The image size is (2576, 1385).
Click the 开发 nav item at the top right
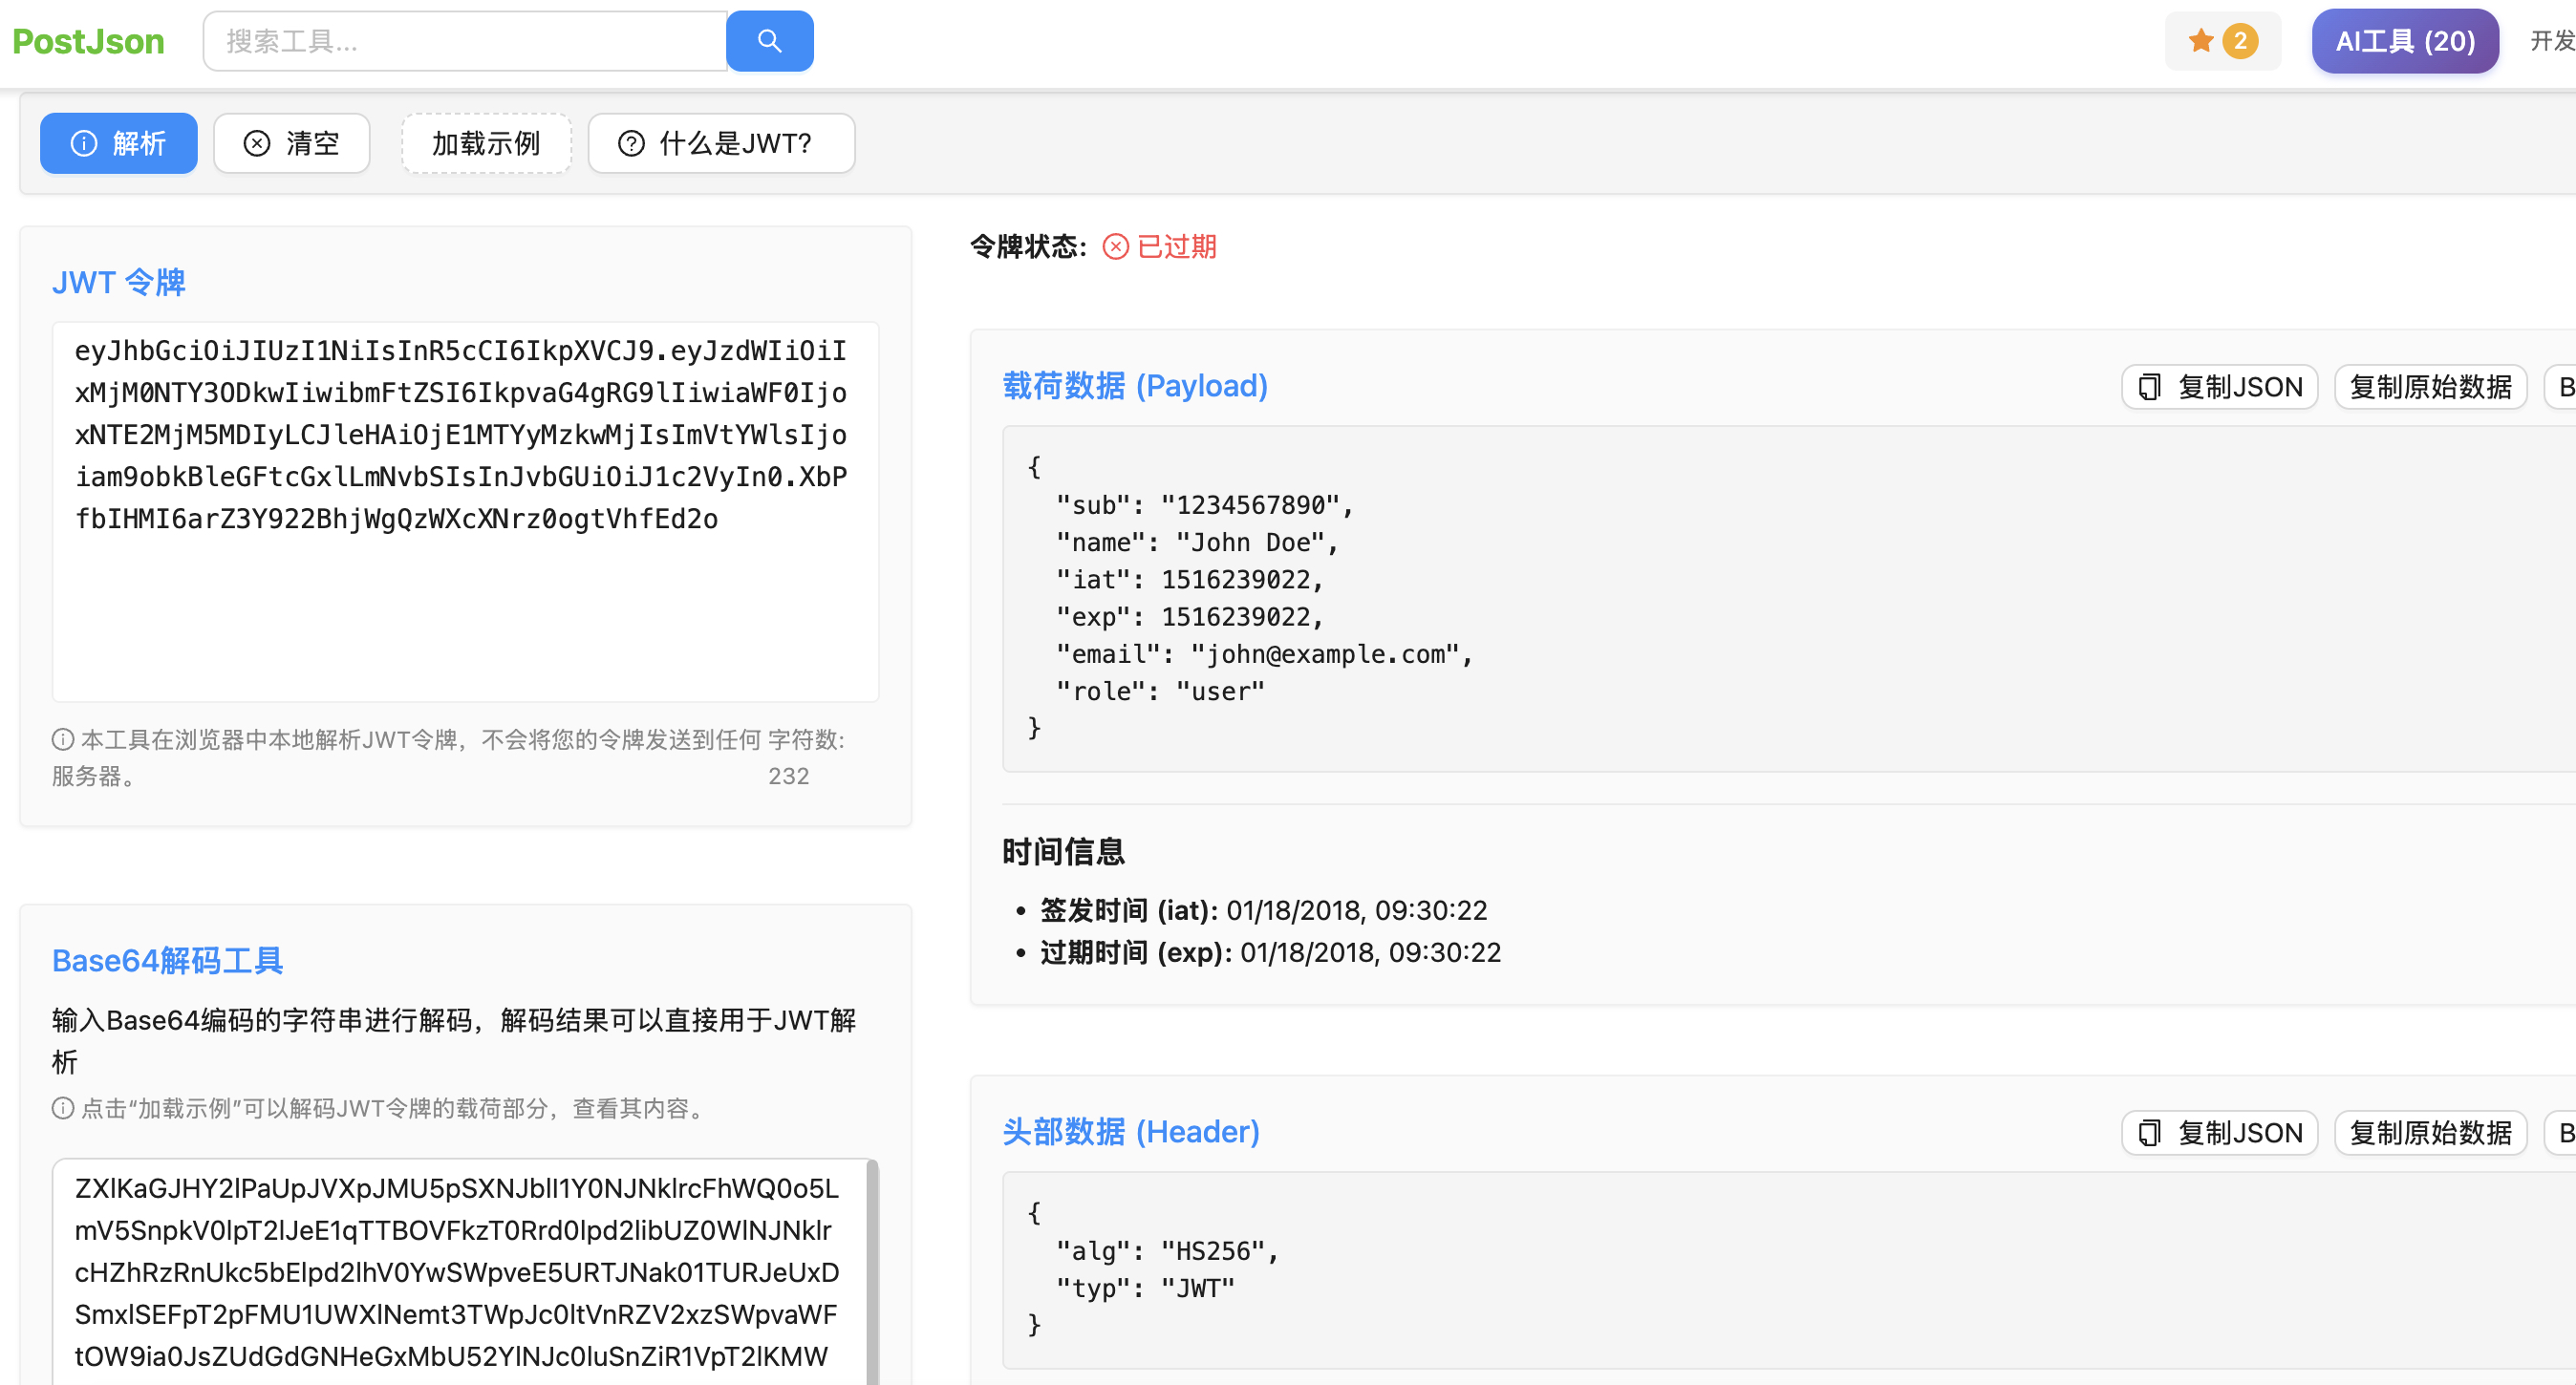coord(2552,41)
